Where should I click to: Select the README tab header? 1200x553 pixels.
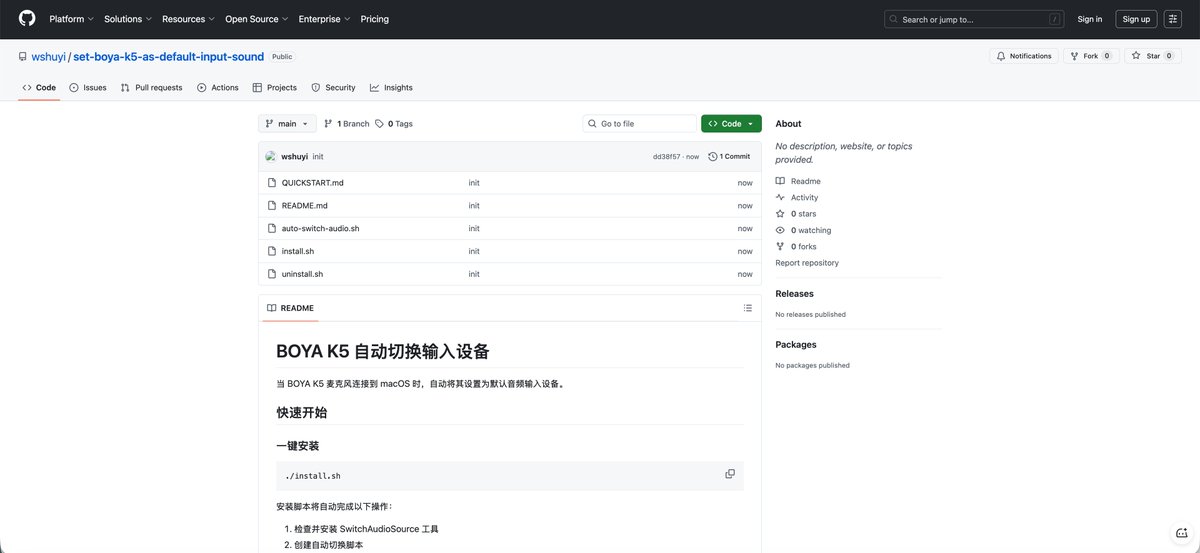click(290, 308)
